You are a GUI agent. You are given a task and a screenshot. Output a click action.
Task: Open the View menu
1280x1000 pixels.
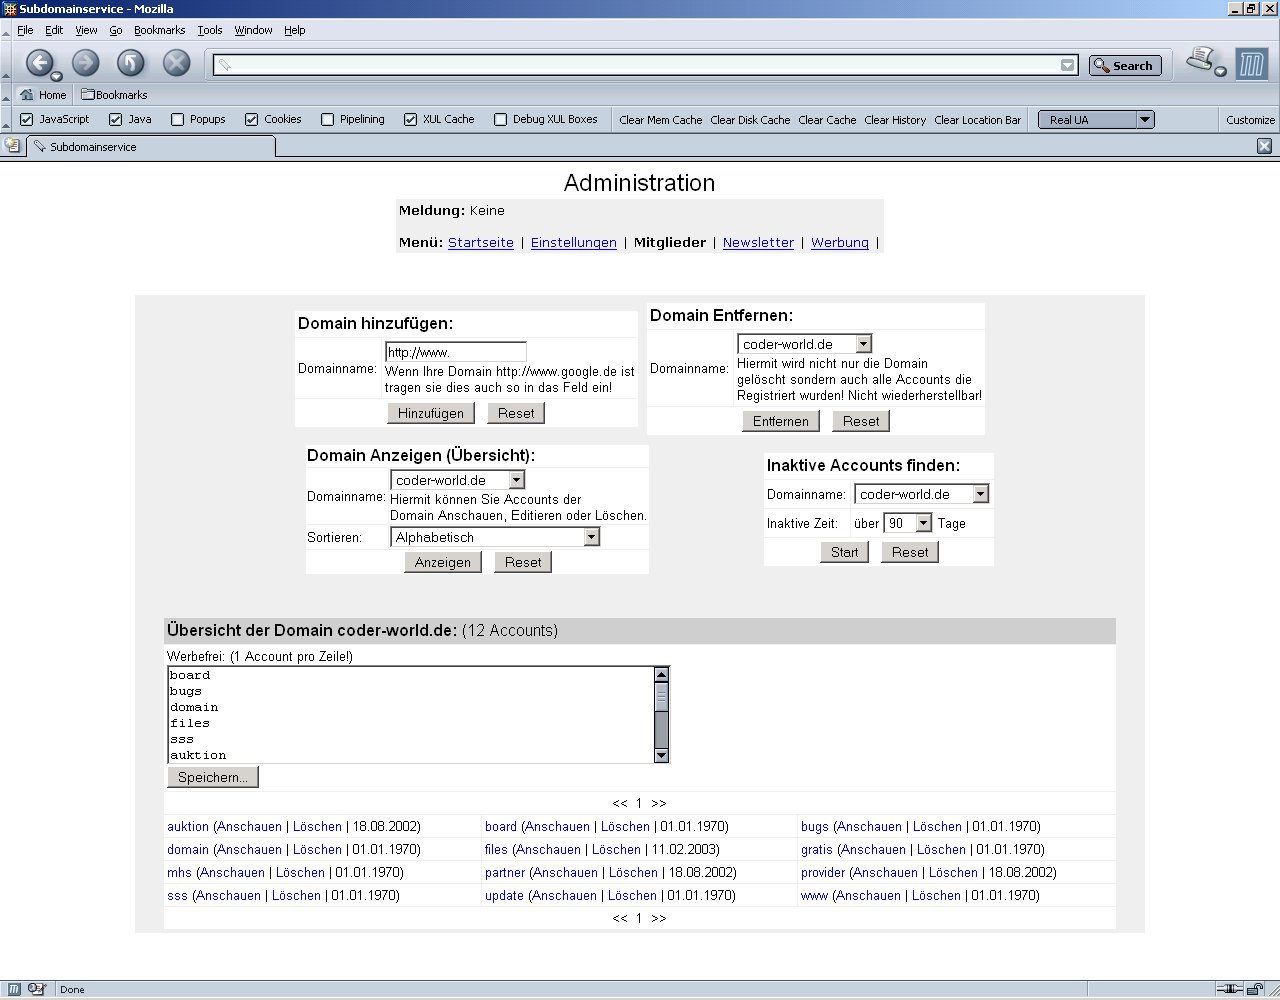coord(86,30)
